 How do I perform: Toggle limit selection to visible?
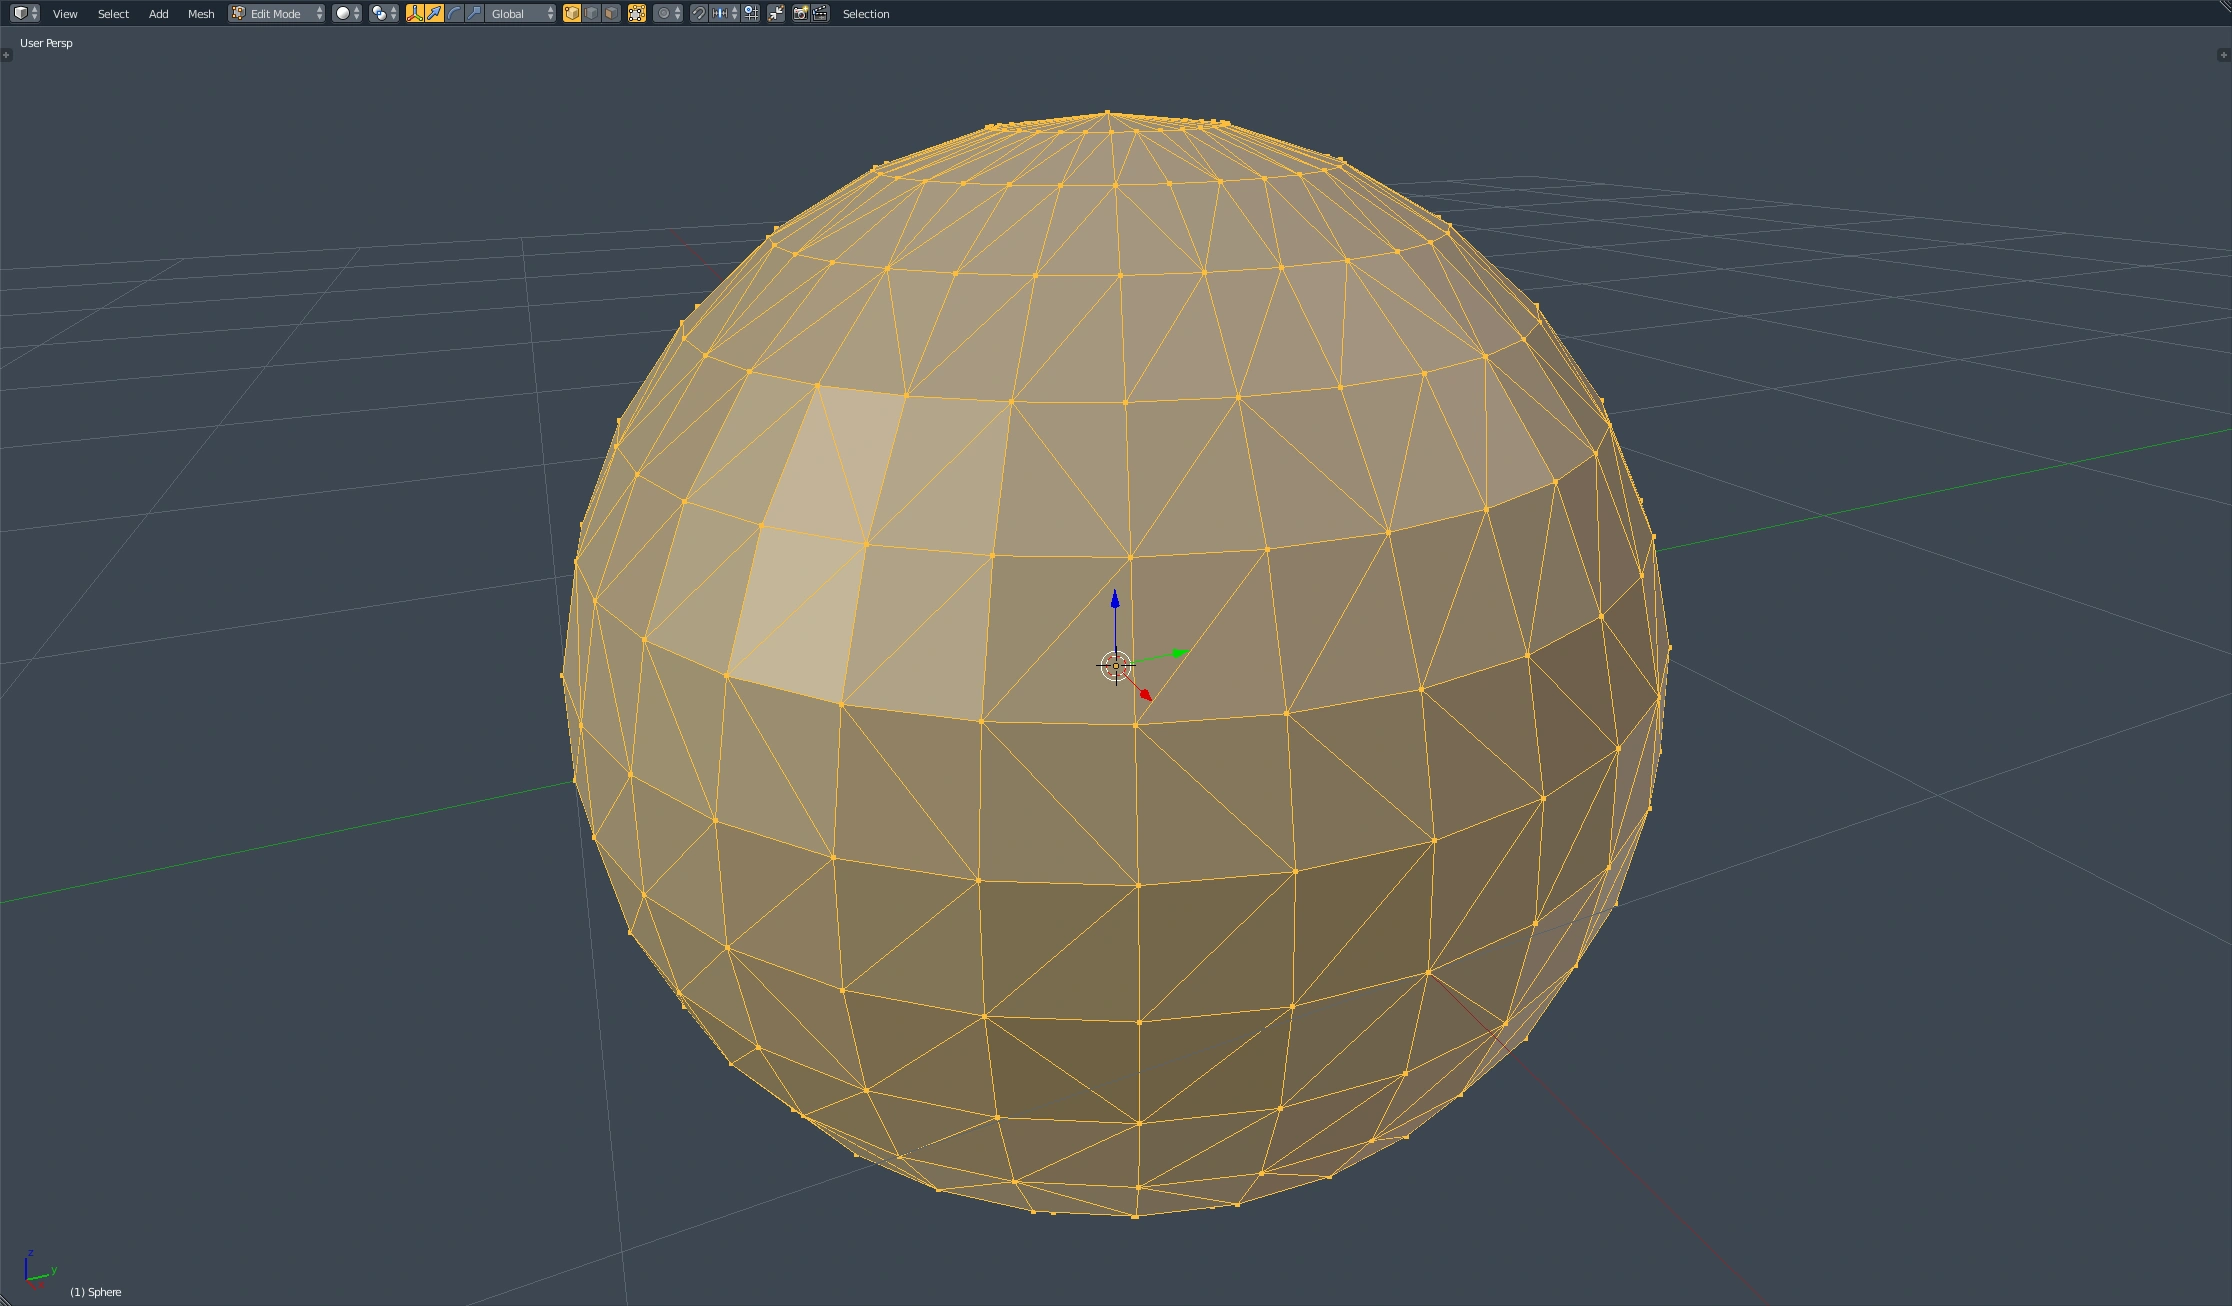coord(637,14)
